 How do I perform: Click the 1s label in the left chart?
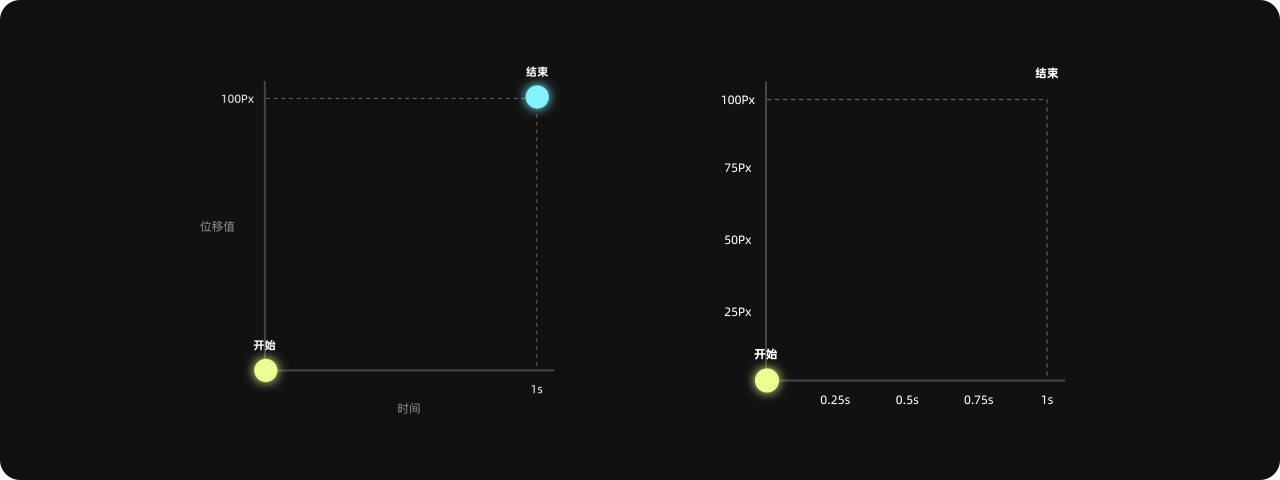(x=537, y=389)
